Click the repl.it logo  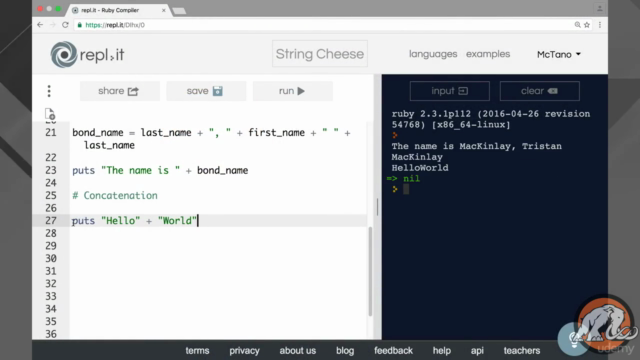(x=87, y=54)
